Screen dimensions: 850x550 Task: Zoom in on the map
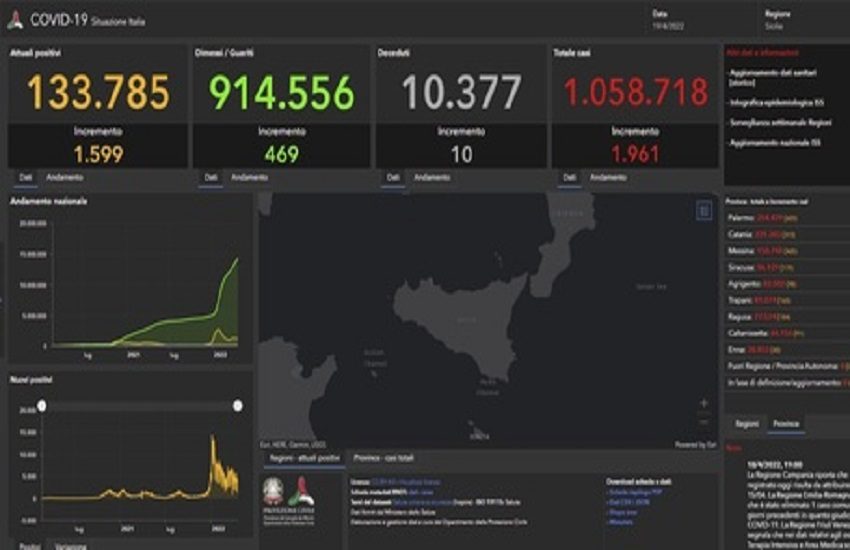coord(704,404)
